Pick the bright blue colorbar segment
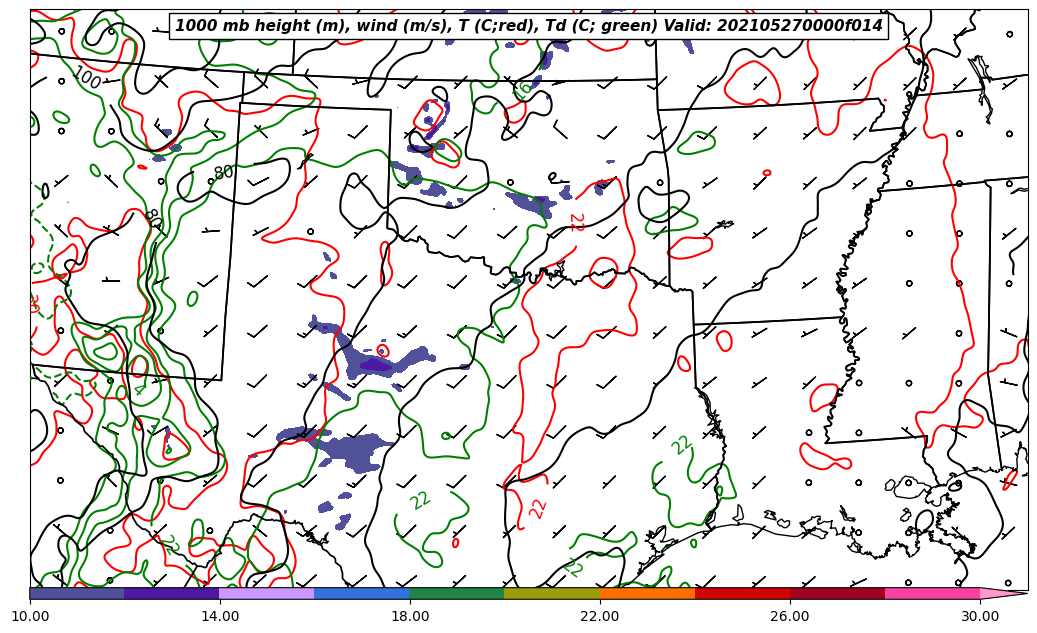Viewport: 1037px width, 633px height. click(362, 593)
